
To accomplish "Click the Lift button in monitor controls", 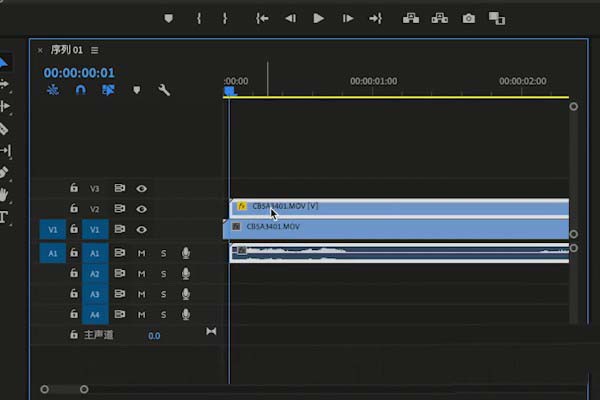I will click(410, 18).
